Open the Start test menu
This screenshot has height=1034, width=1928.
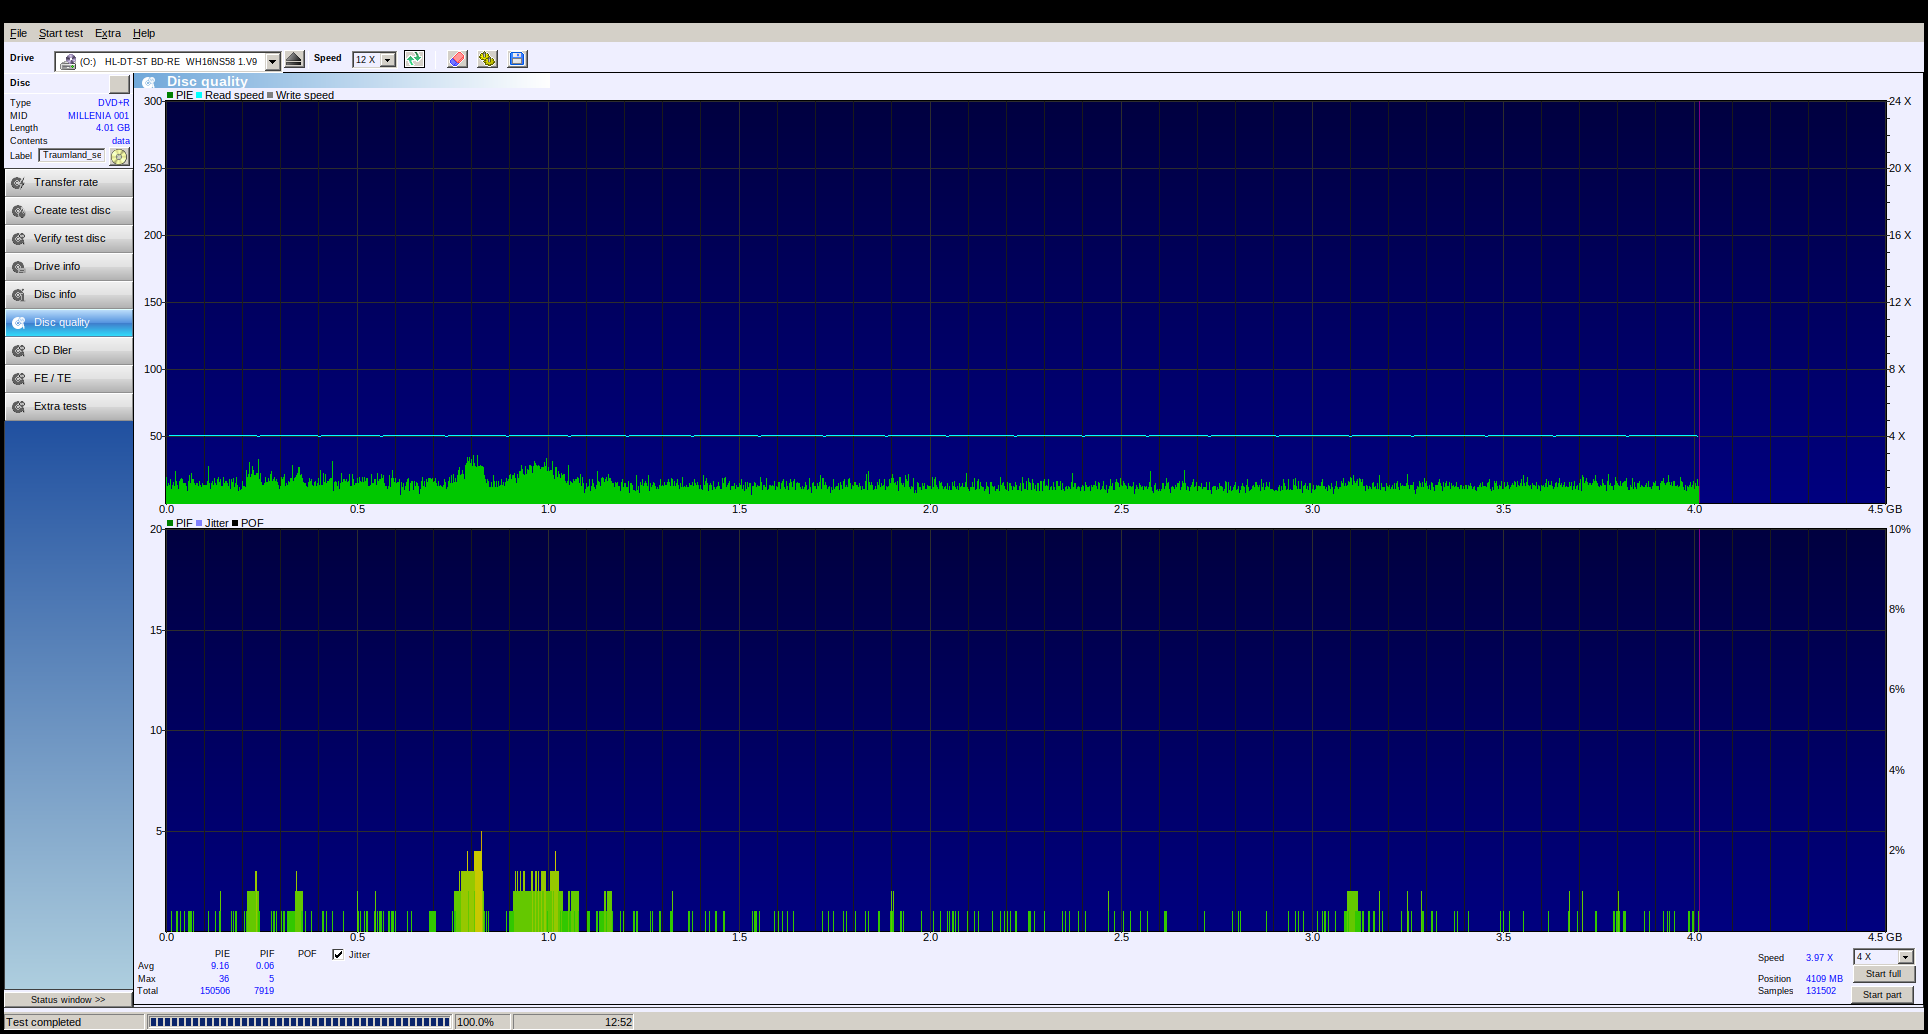(x=60, y=33)
